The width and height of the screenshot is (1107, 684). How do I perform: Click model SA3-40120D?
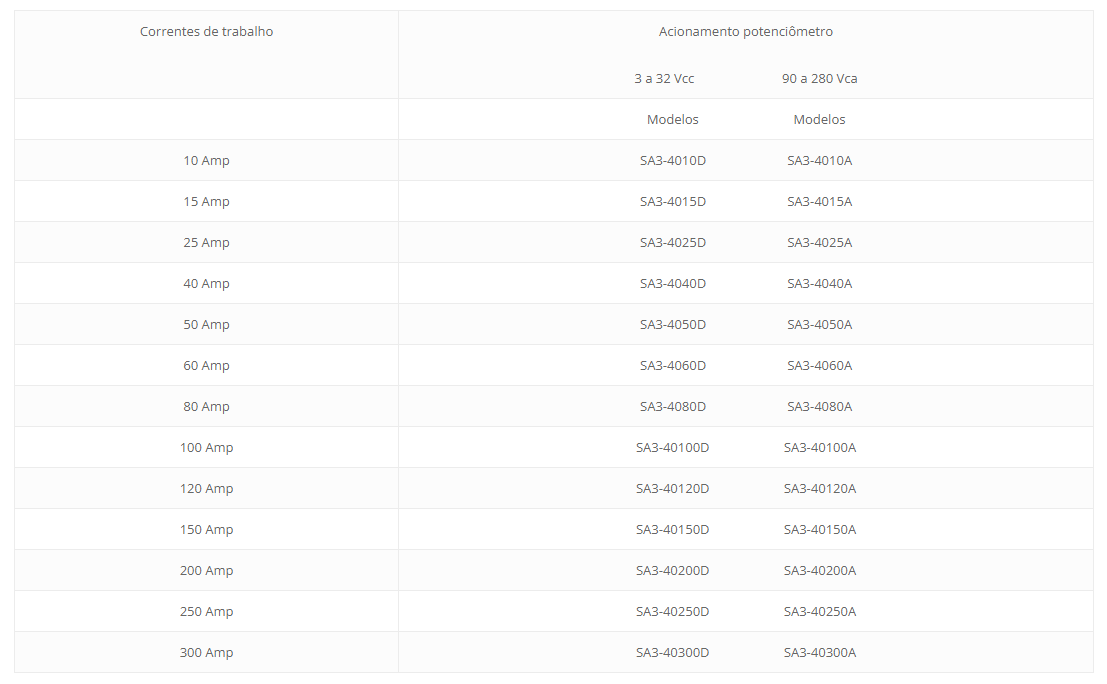[x=673, y=488]
